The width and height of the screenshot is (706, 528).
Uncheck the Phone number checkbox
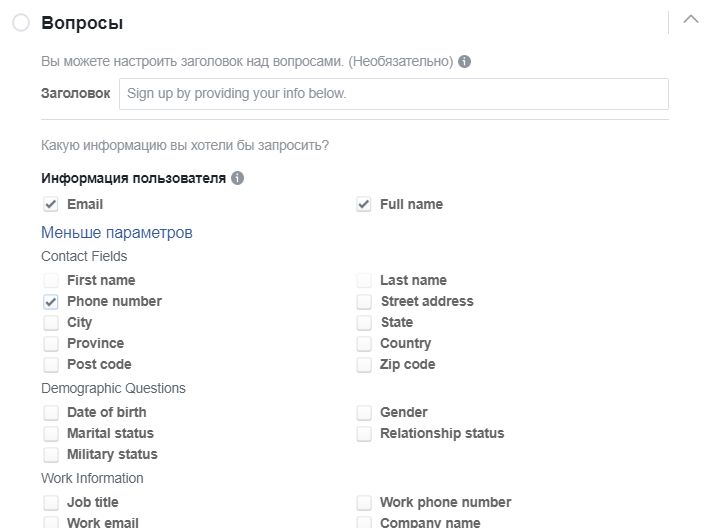click(x=51, y=302)
